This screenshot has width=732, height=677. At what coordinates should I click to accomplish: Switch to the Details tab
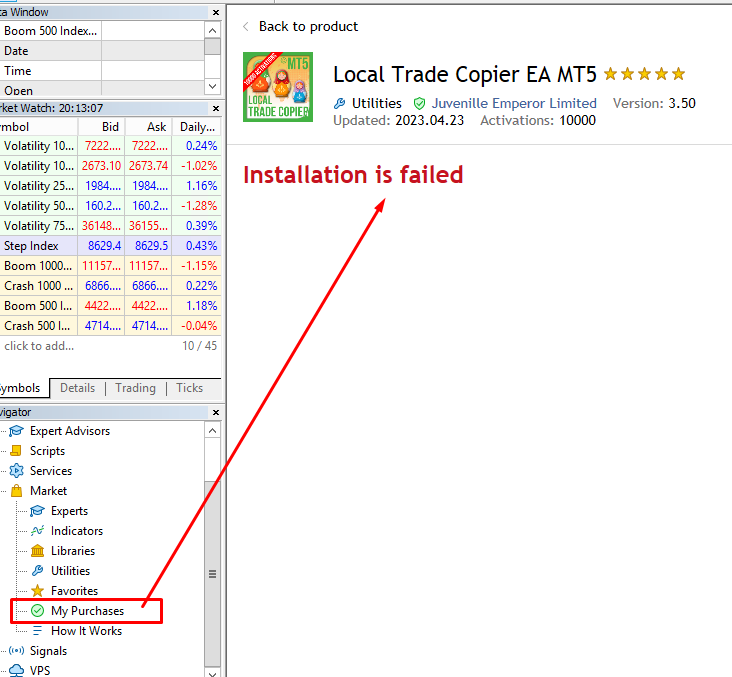click(77, 388)
